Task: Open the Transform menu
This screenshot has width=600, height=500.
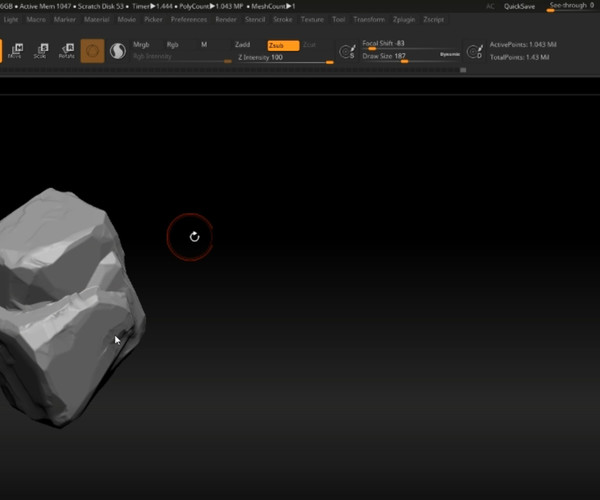Action: [369, 19]
